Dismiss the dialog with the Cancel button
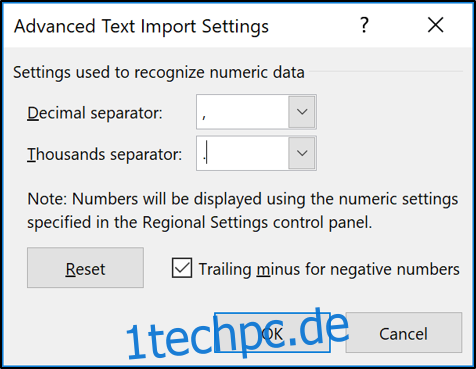Viewport: 476px width, 369px height. (x=404, y=333)
